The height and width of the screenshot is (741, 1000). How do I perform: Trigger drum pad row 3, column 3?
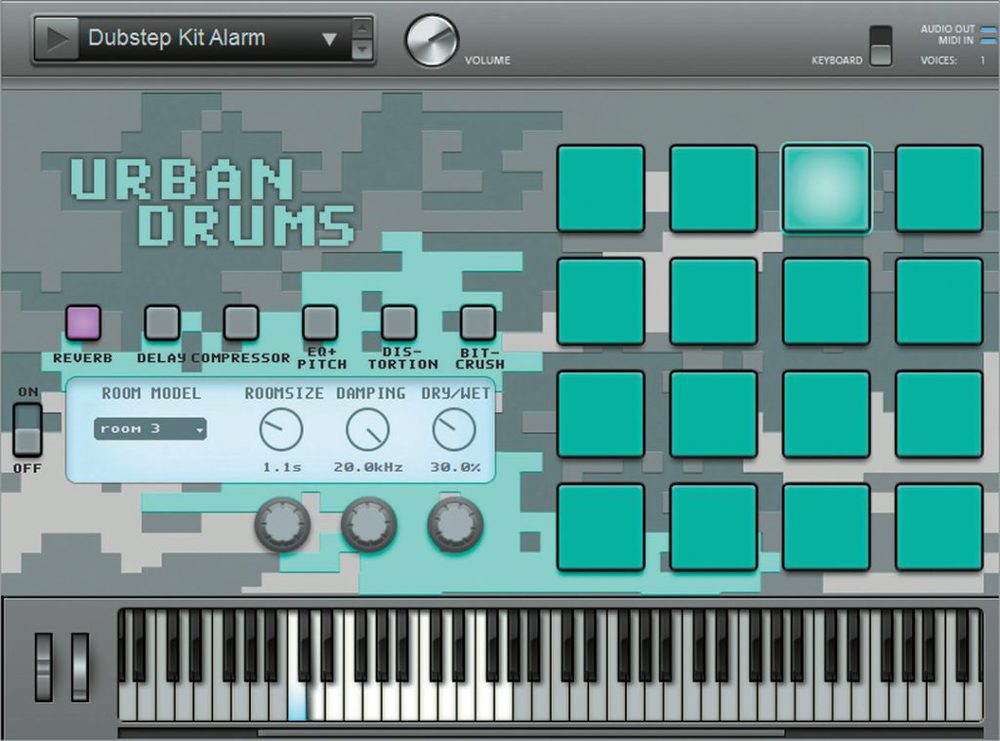coord(827,415)
